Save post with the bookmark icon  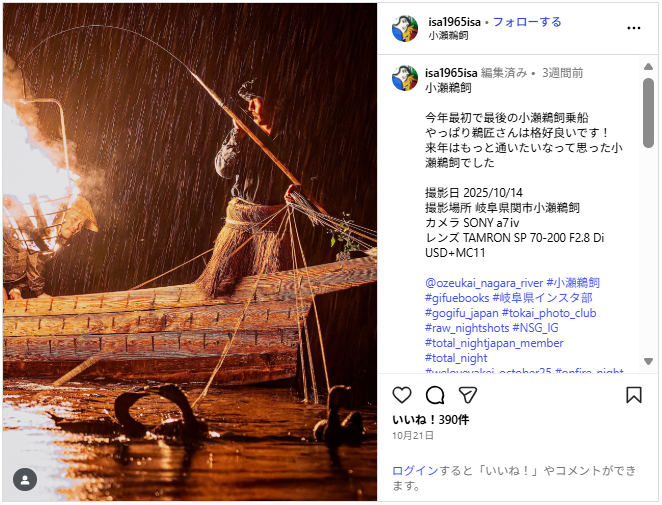(634, 395)
